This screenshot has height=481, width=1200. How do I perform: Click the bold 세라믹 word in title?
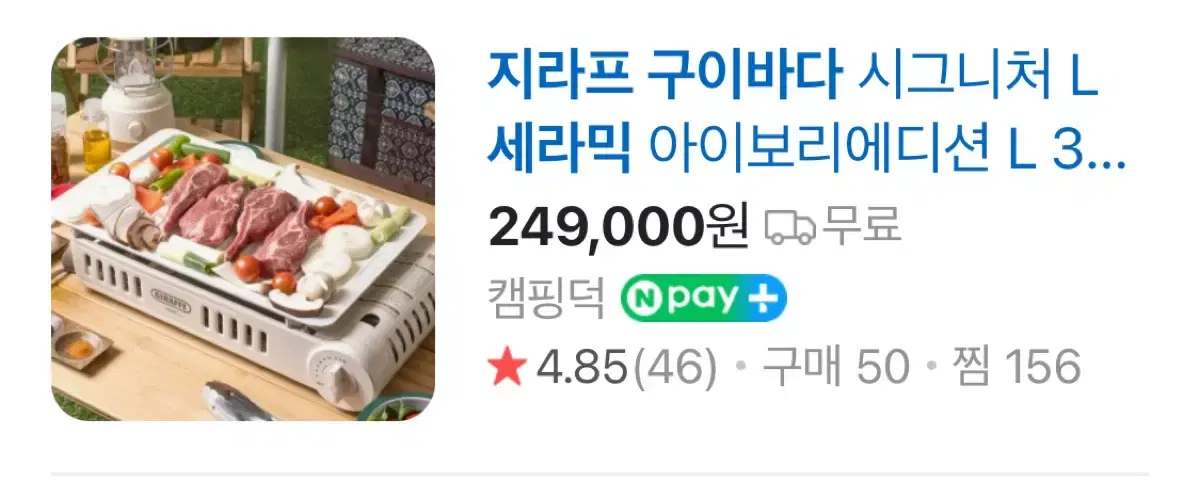pos(559,148)
